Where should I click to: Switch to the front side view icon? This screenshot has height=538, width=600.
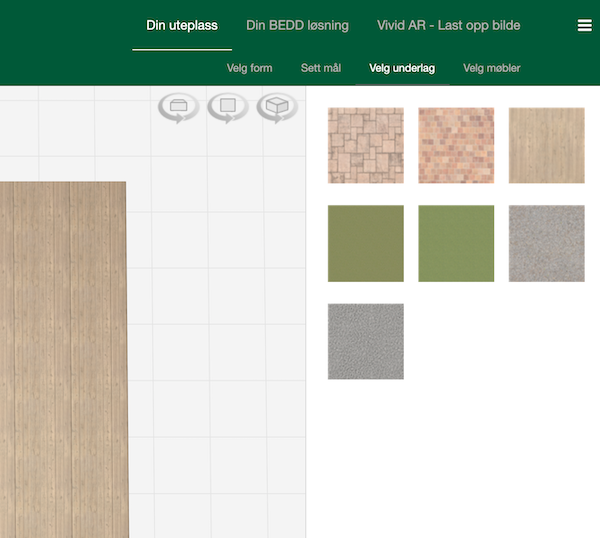(x=178, y=107)
